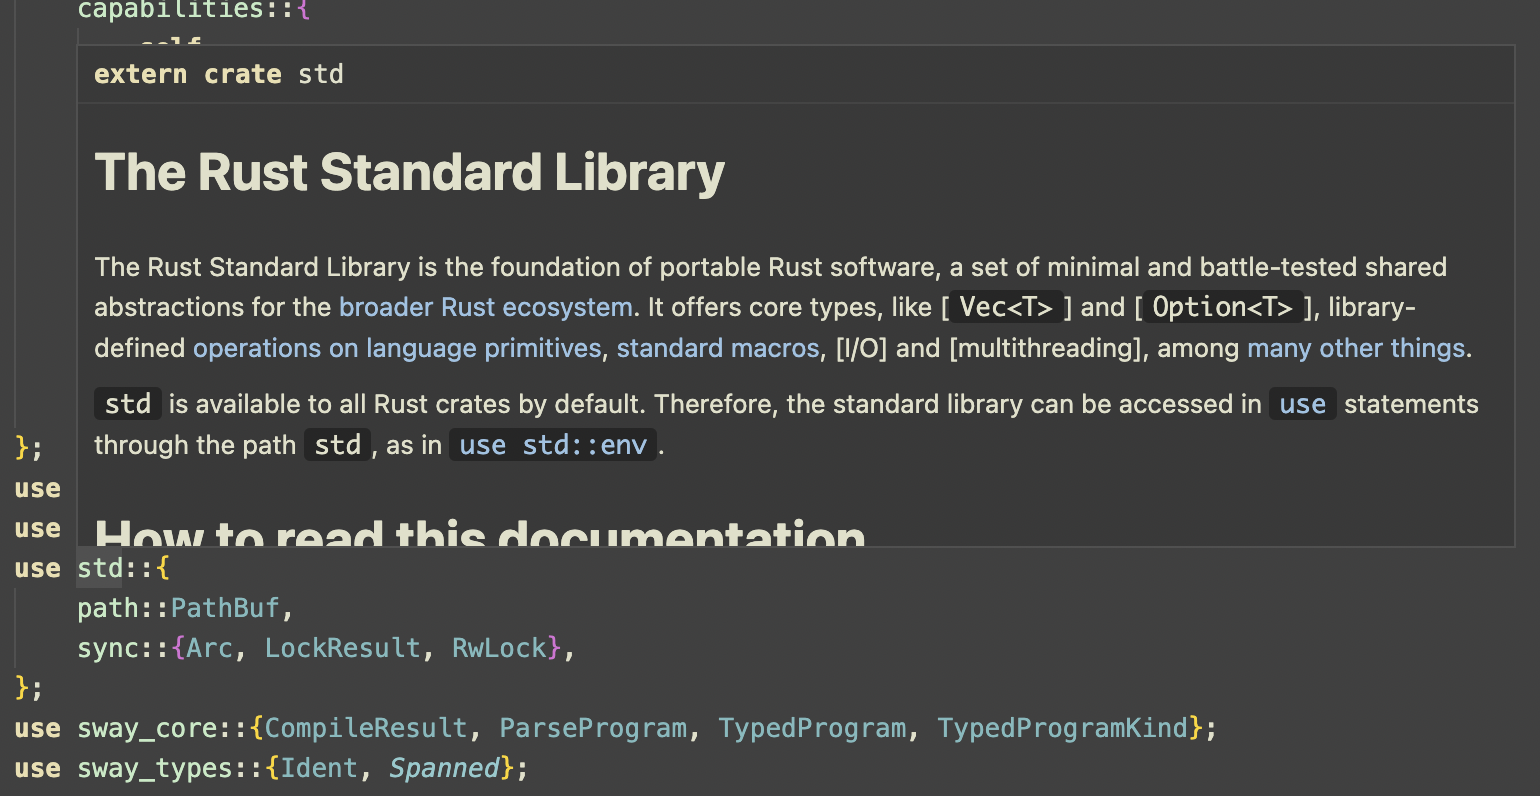Open the "standard macros" documentation link
1540x796 pixels.
tap(718, 348)
